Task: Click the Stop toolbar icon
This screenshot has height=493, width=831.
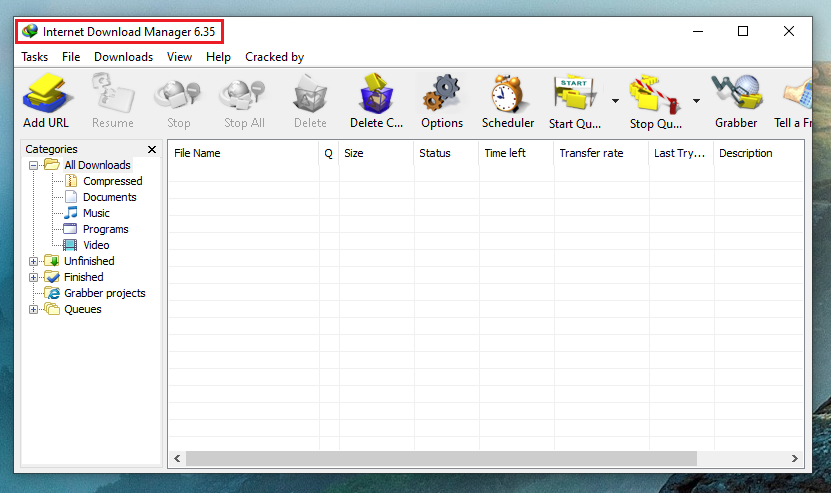Action: tap(178, 94)
